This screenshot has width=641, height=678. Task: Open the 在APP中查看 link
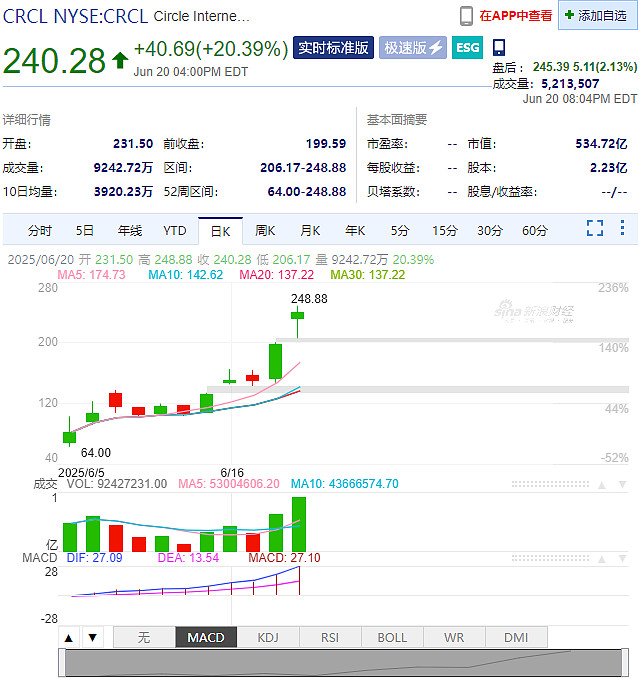[516, 16]
